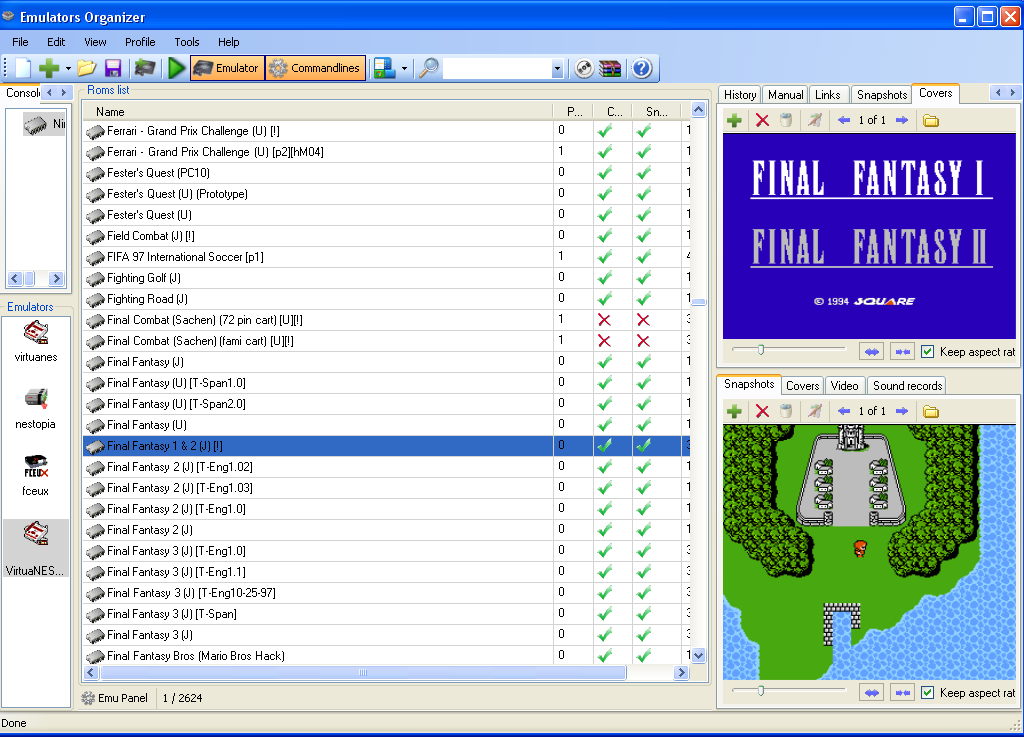Toggle Keep aspect ratio in Covers panel
The image size is (1024, 737).
click(927, 352)
